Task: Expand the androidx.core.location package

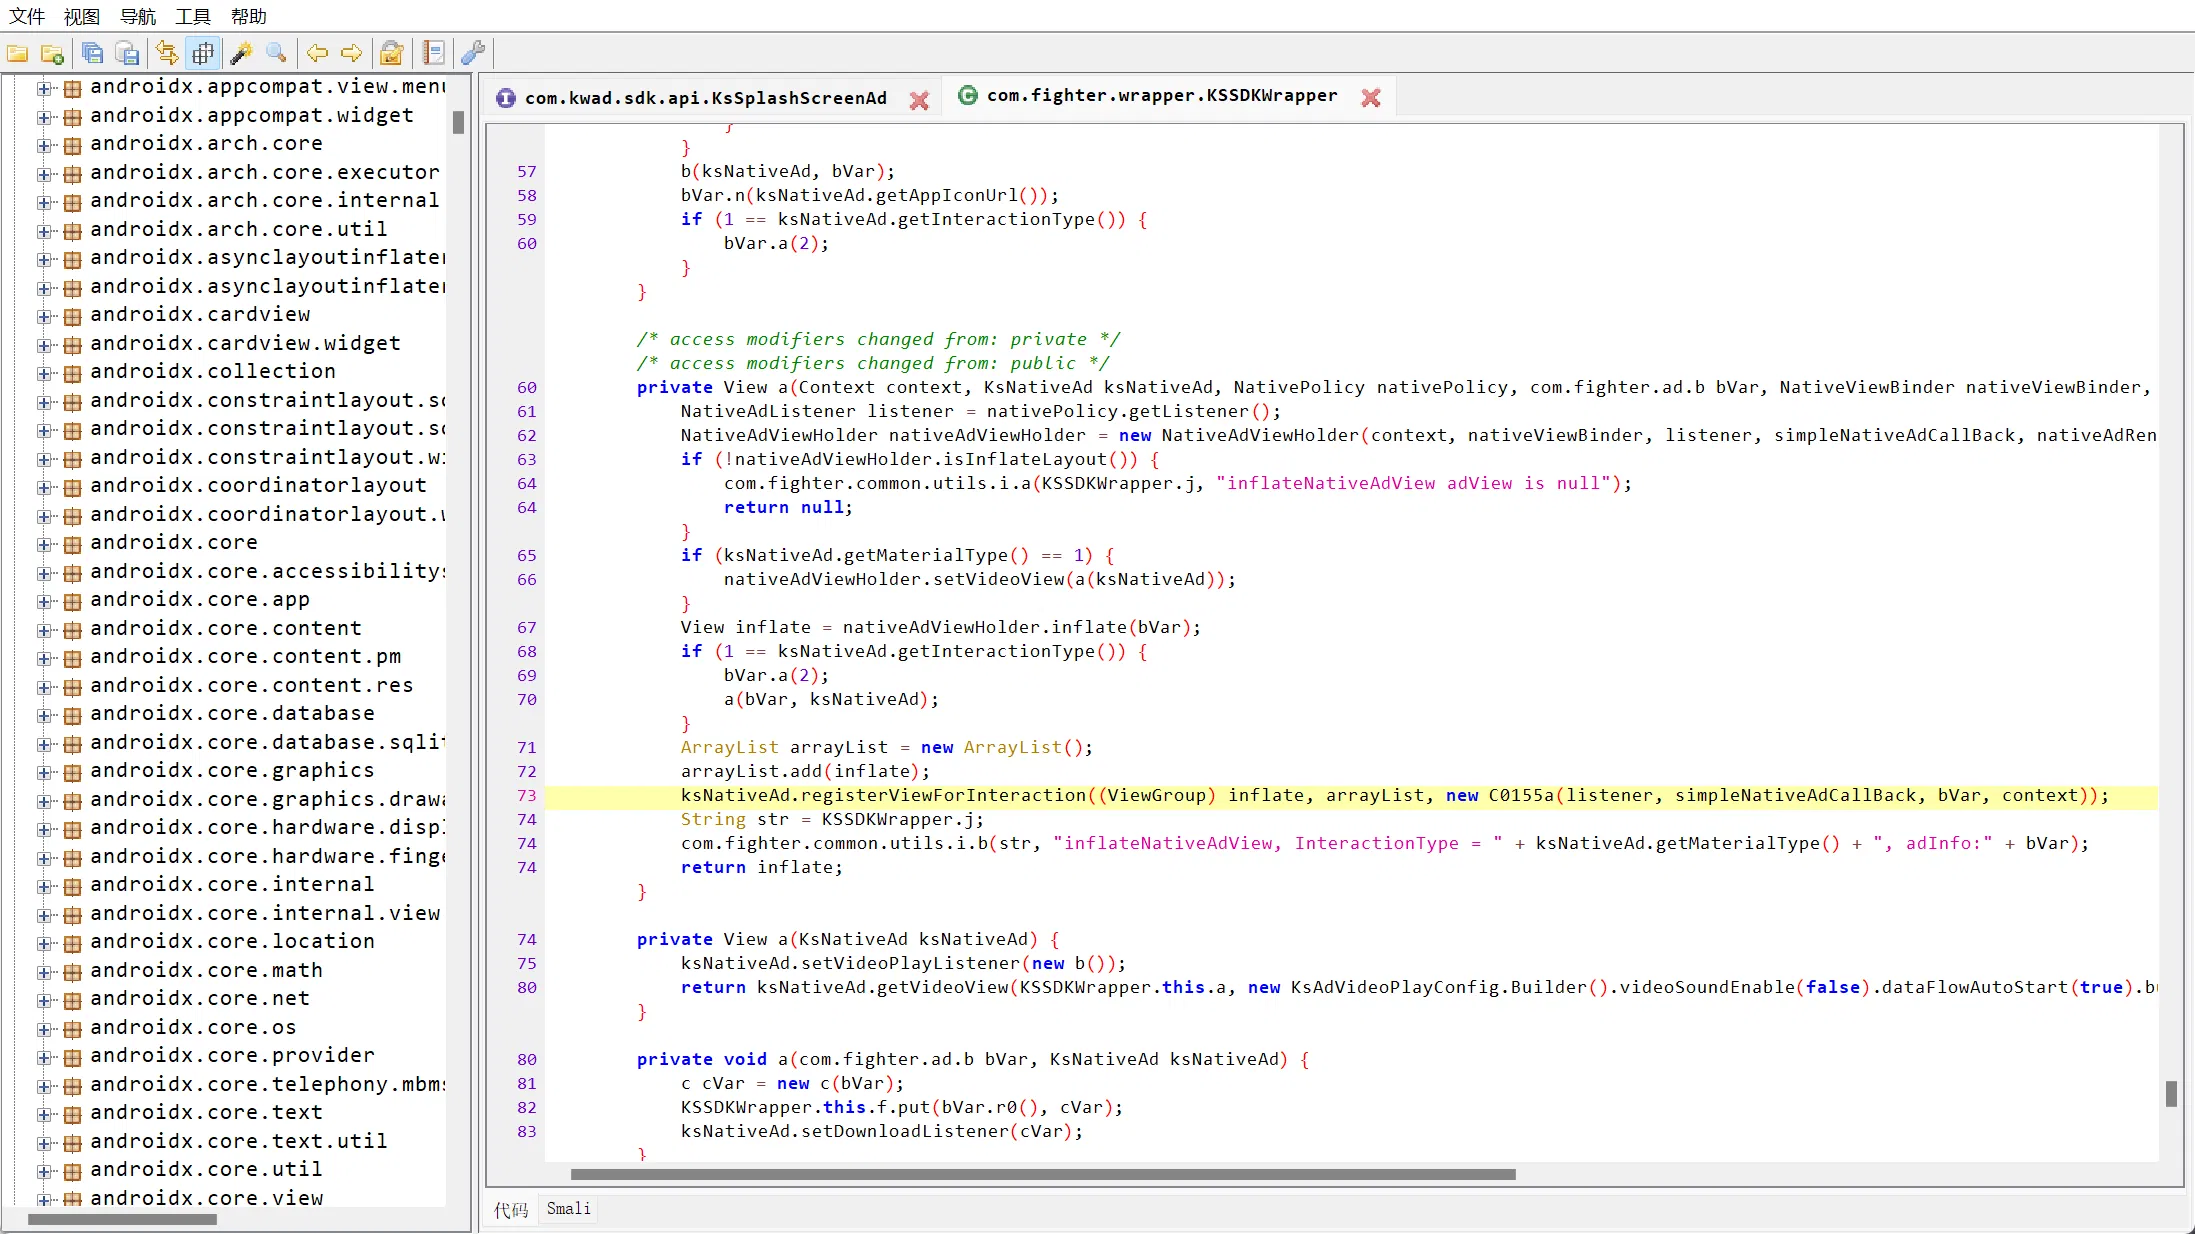Action: pos(44,943)
